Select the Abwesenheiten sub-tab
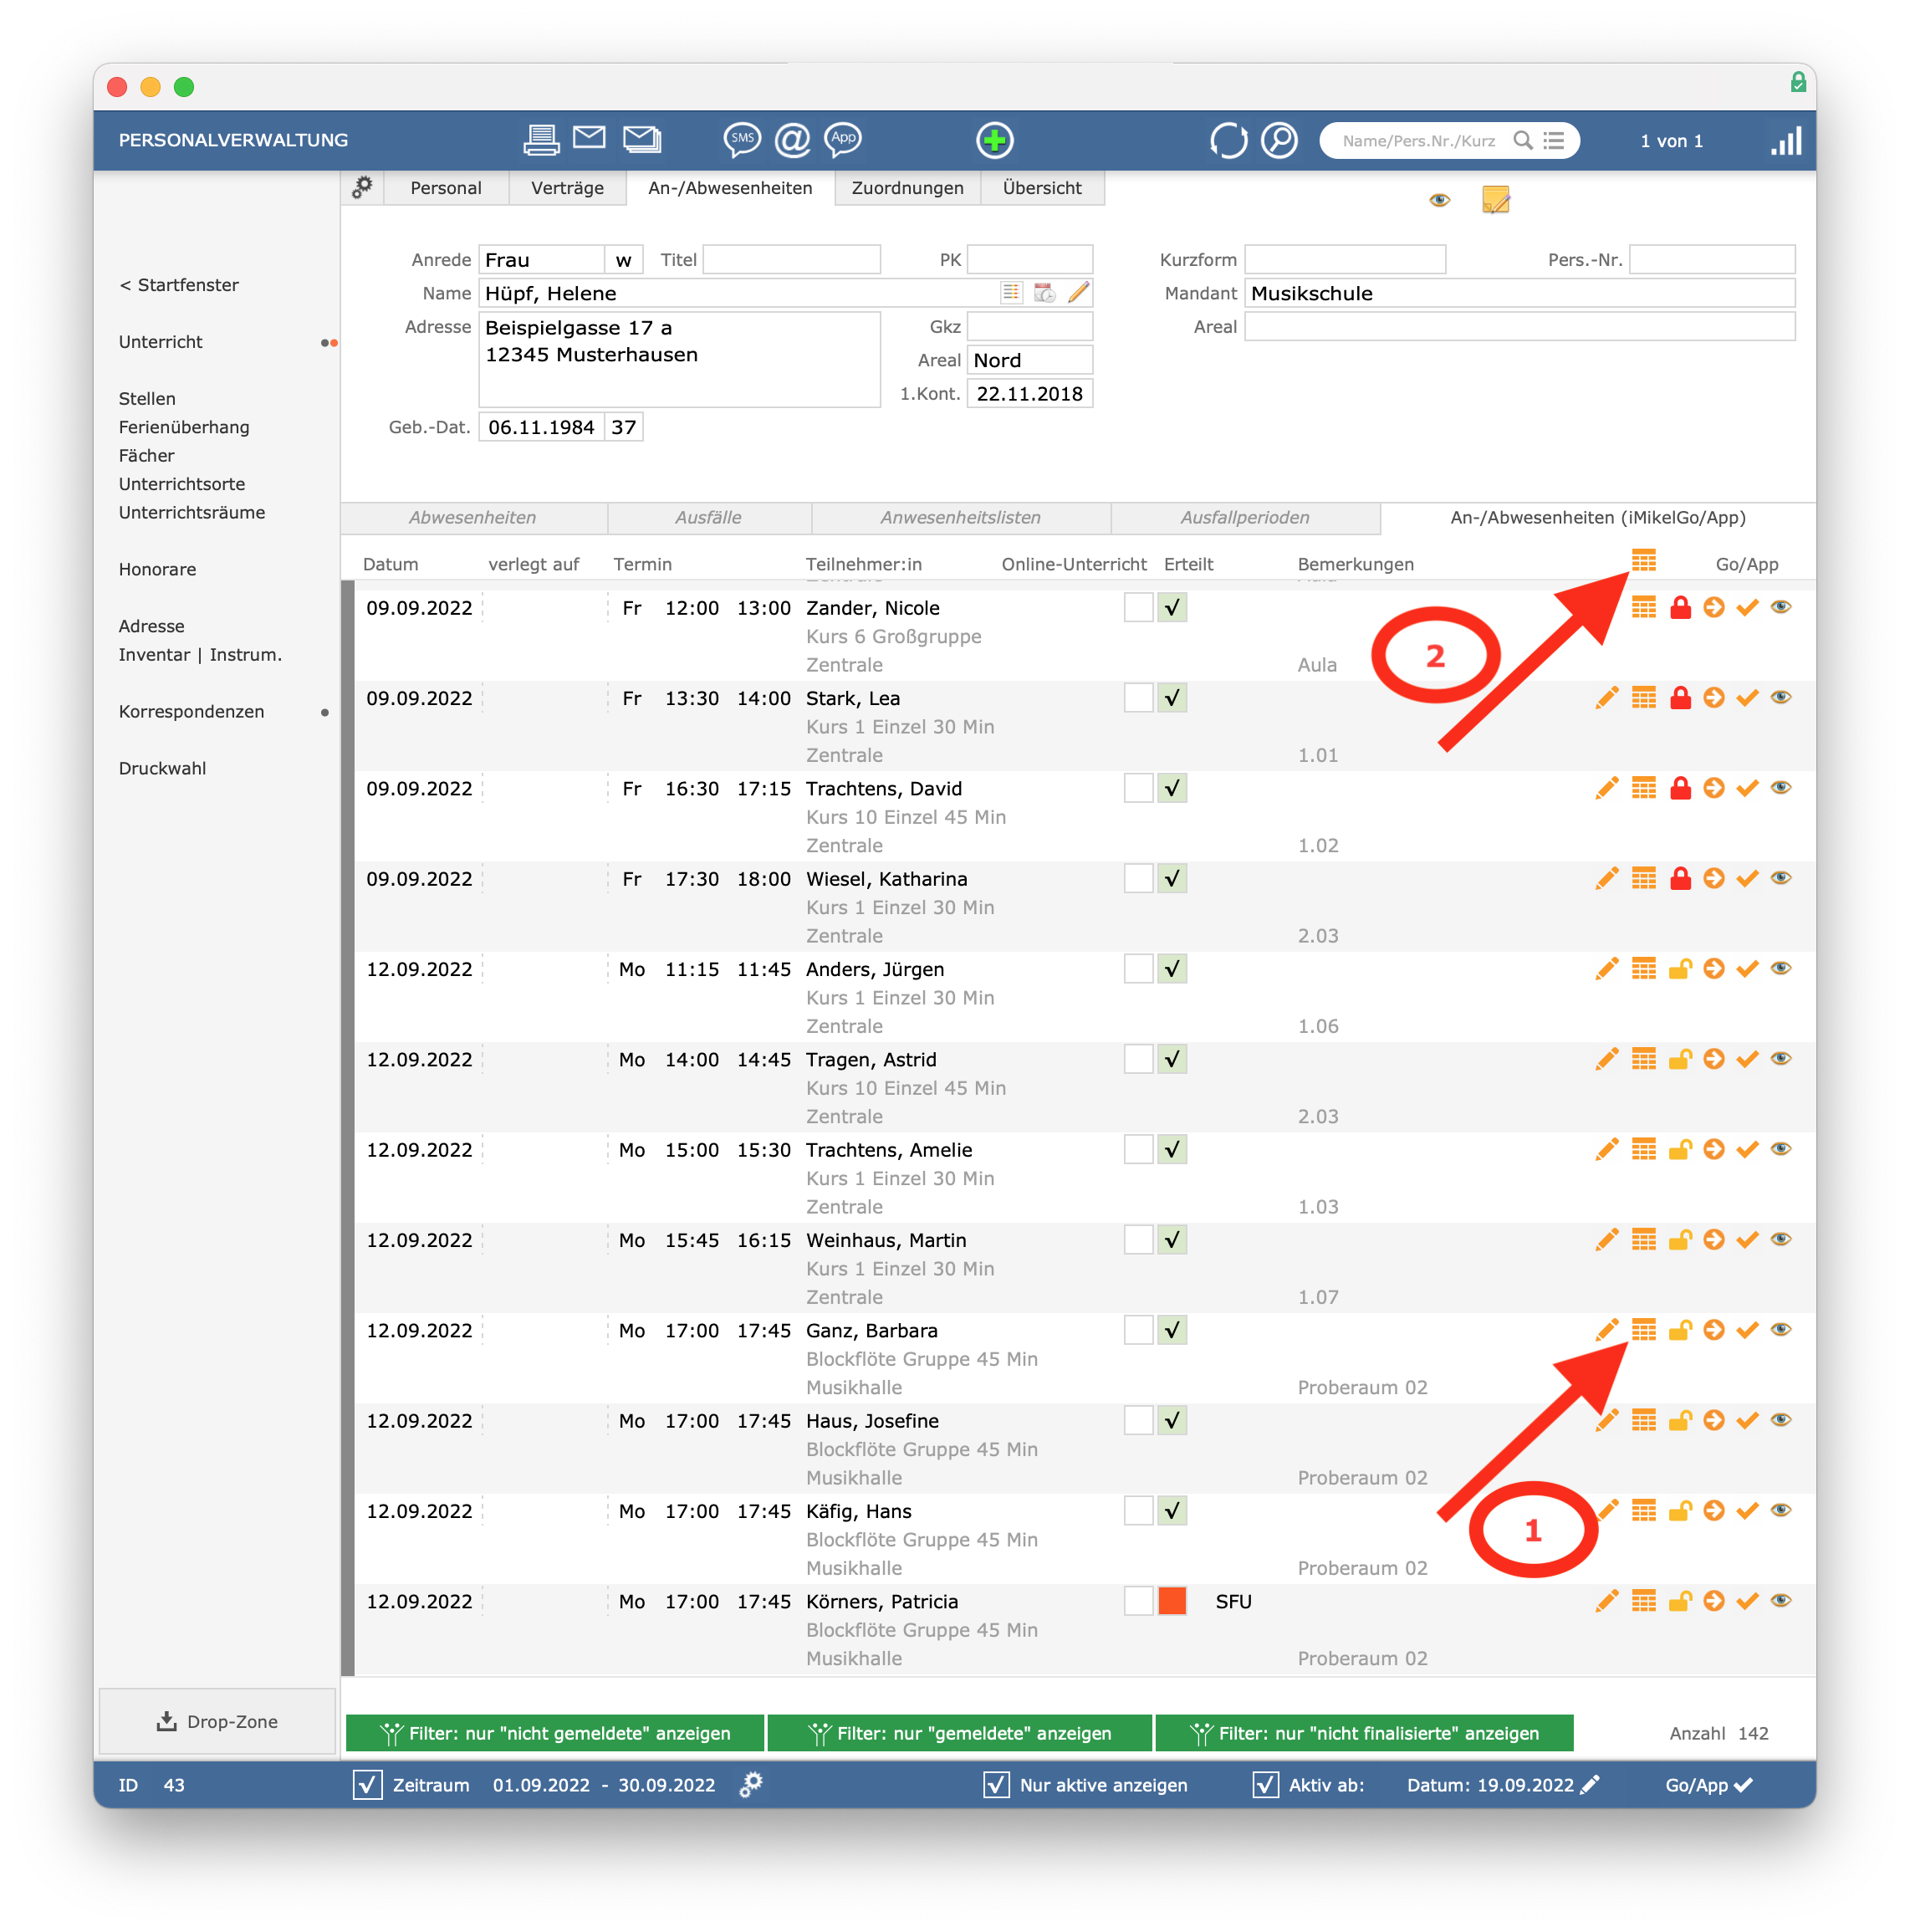The height and width of the screenshot is (1932, 1910). [x=472, y=518]
